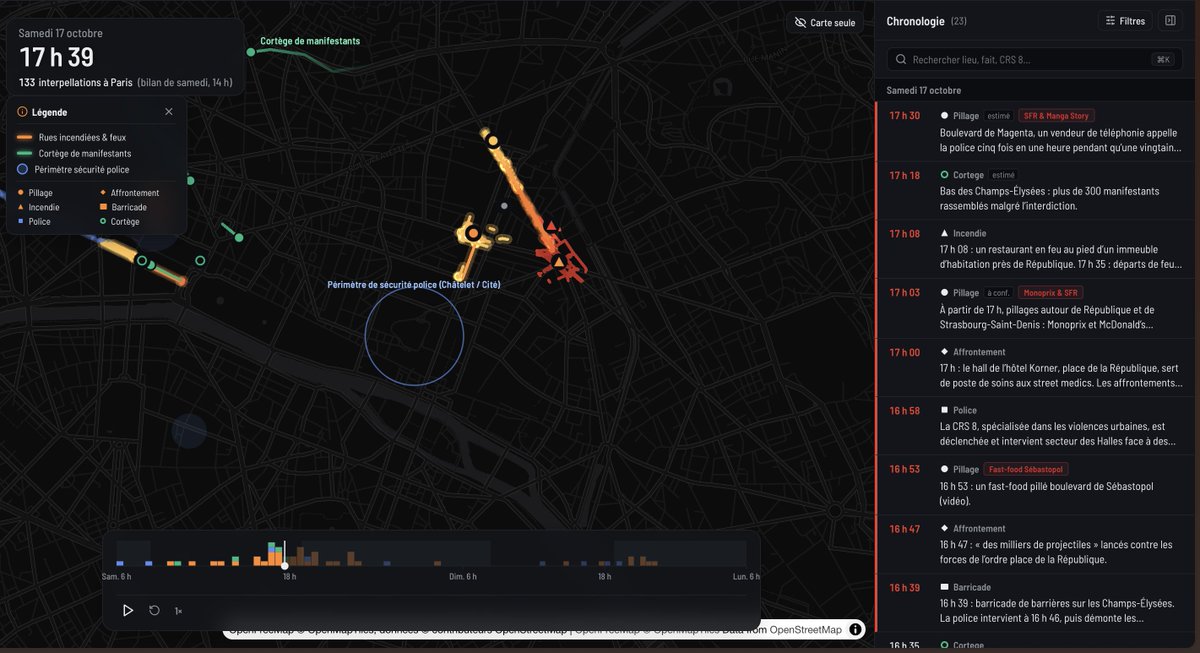Open the 17 h 08 Incendie event
This screenshot has height=653, width=1200.
point(1034,248)
